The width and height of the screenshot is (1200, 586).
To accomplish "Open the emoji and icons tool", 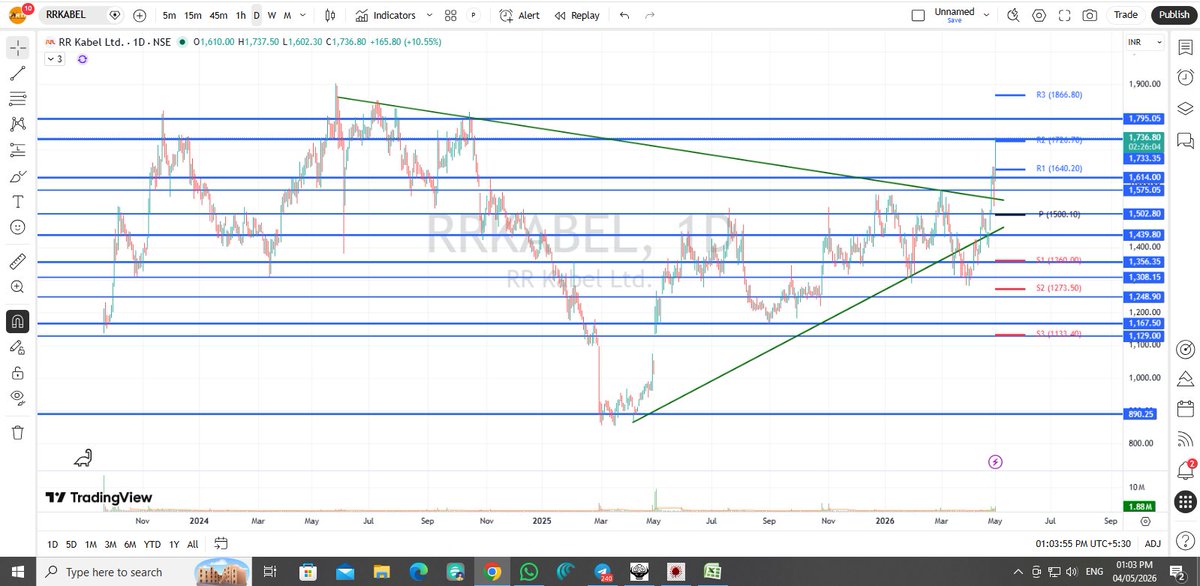I will [x=17, y=227].
